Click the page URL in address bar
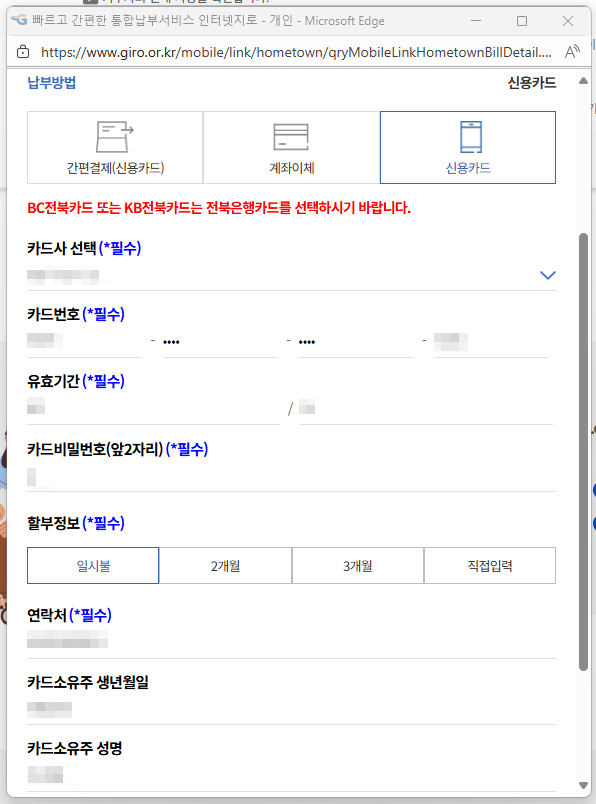The height and width of the screenshot is (804, 596). 296,52
